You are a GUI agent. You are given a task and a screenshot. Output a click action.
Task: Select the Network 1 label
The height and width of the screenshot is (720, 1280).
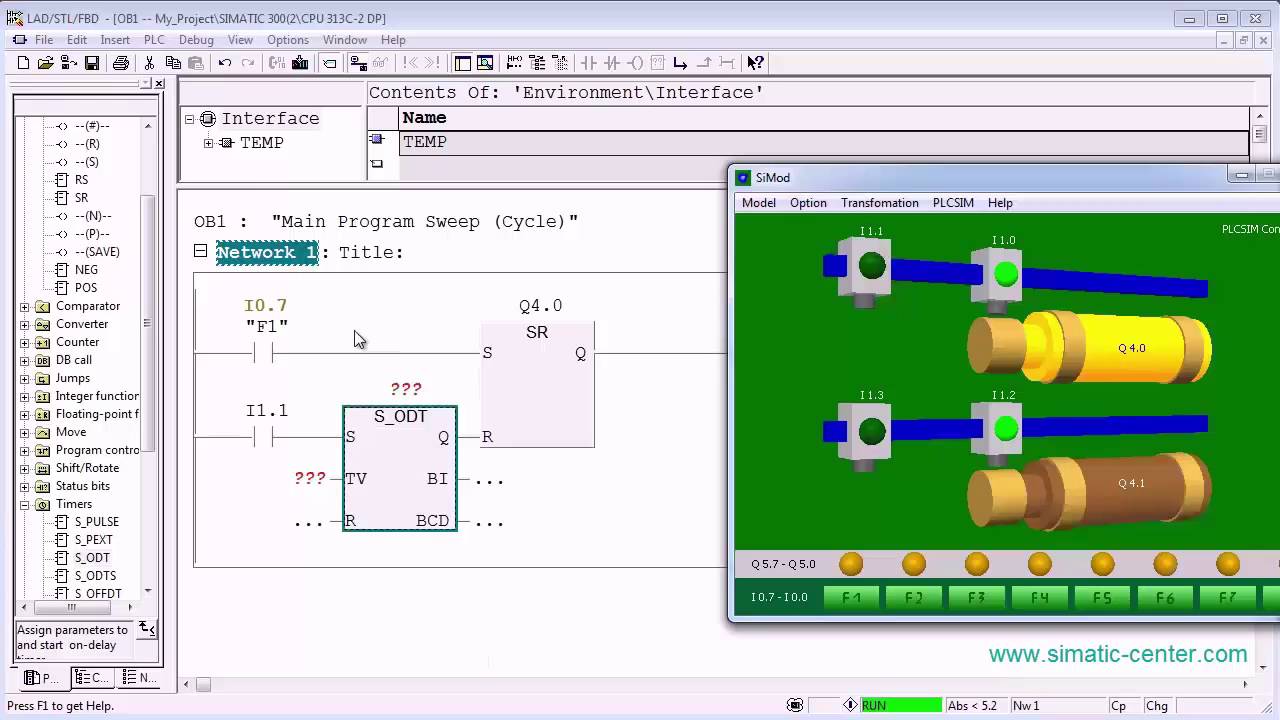click(267, 252)
